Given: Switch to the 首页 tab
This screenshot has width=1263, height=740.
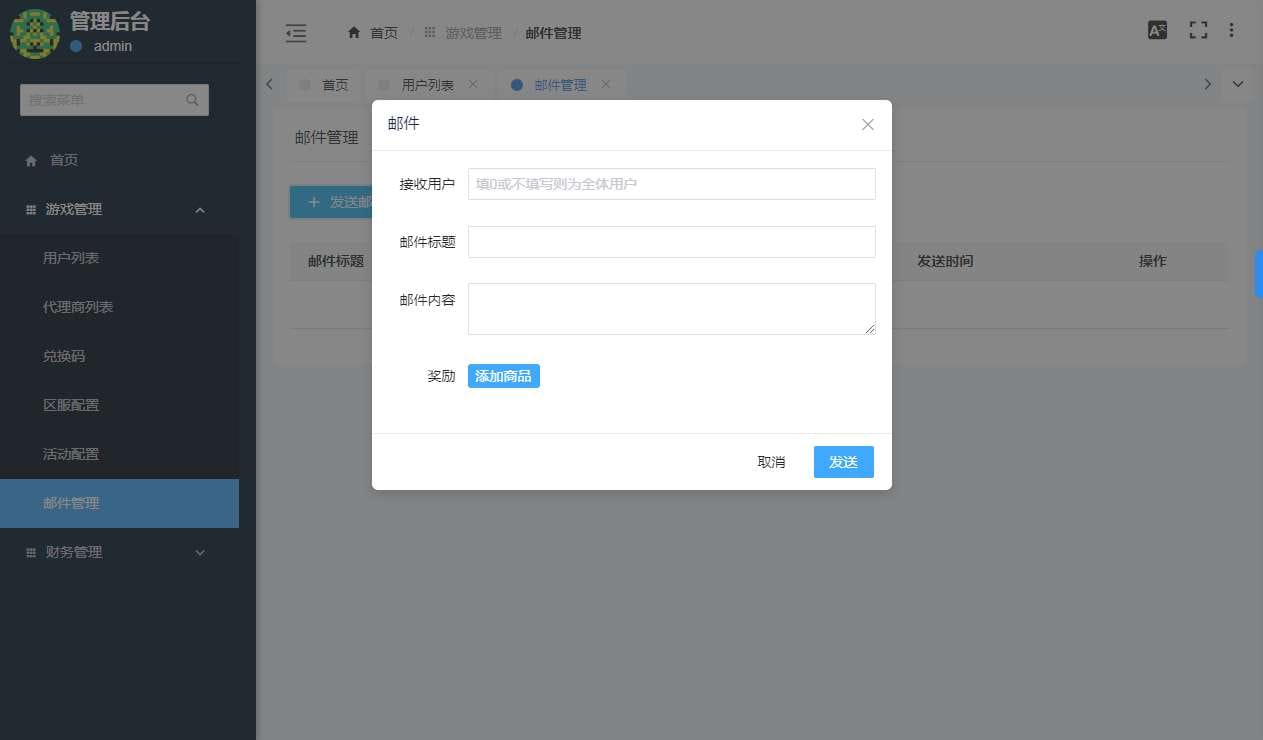Looking at the screenshot, I should pyautogui.click(x=333, y=84).
